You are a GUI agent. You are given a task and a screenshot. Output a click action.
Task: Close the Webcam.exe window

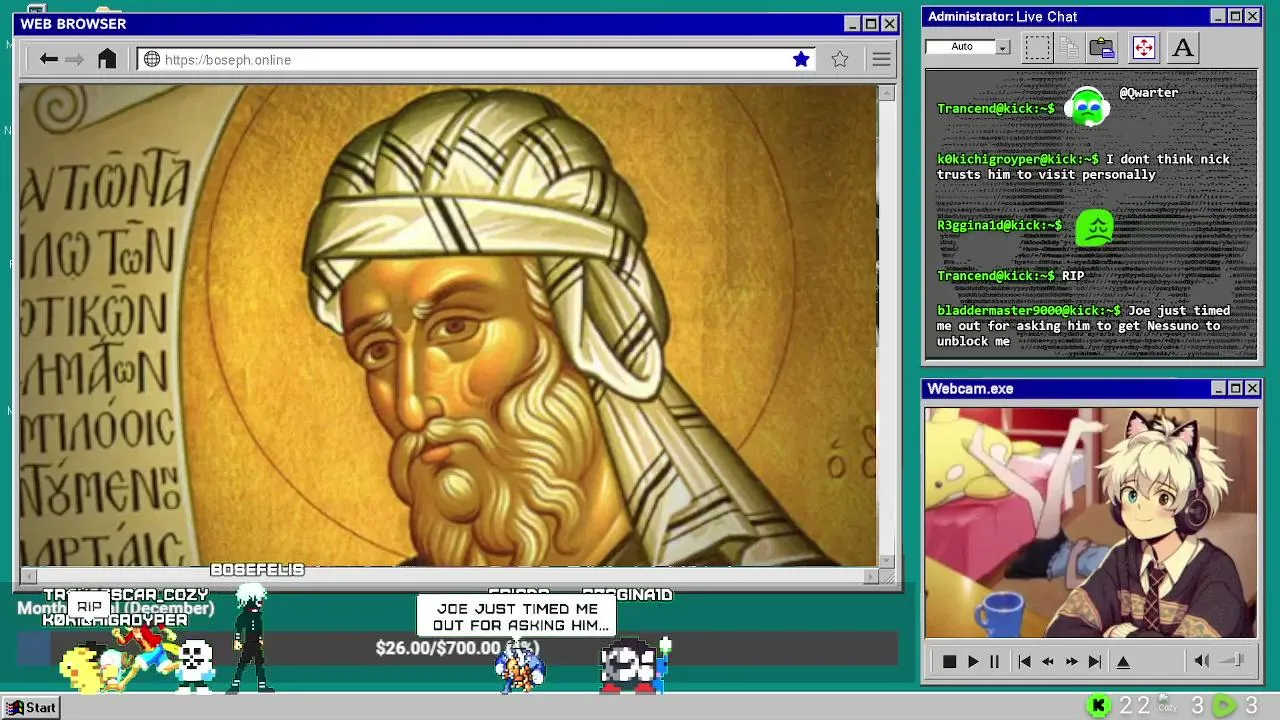(1253, 388)
